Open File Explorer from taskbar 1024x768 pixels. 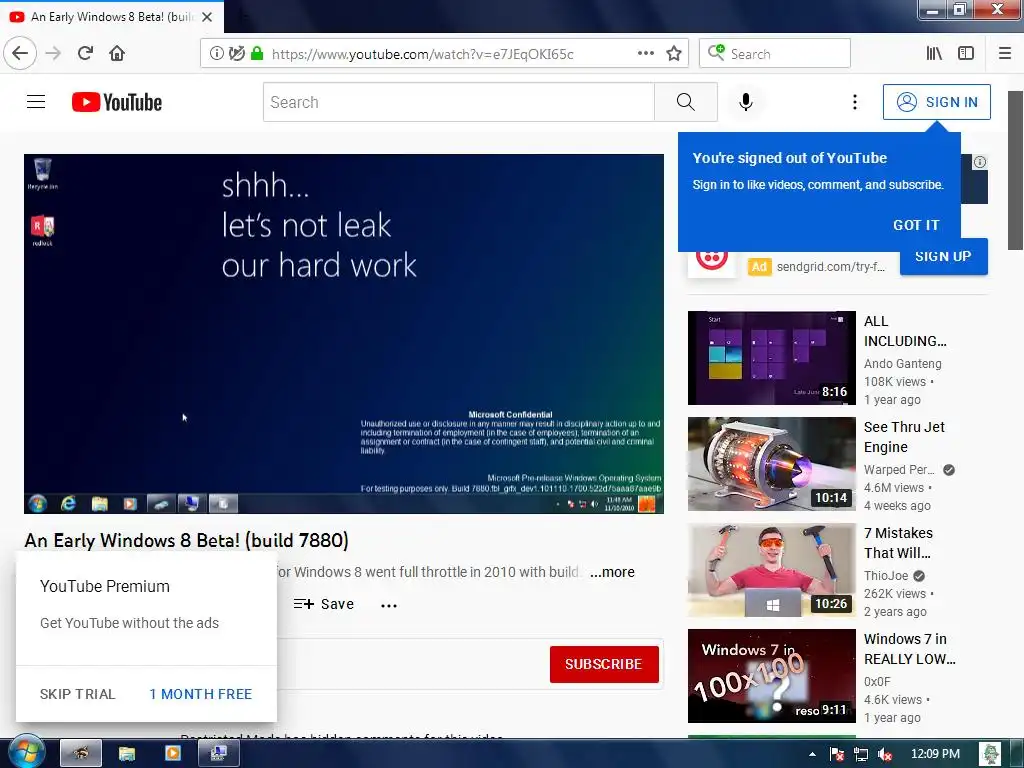tap(127, 753)
